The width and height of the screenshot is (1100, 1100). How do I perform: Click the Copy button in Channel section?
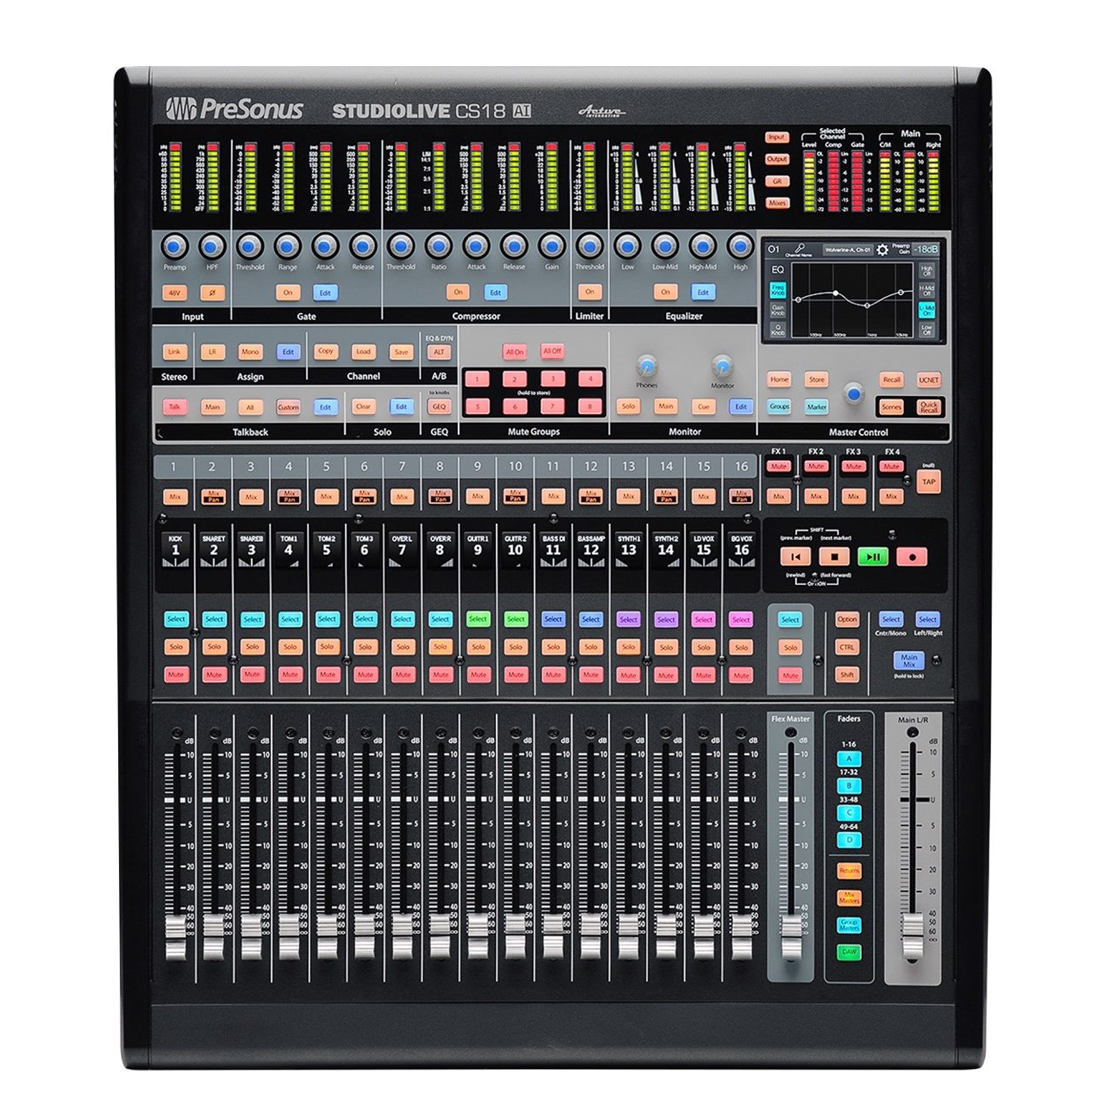tap(326, 352)
